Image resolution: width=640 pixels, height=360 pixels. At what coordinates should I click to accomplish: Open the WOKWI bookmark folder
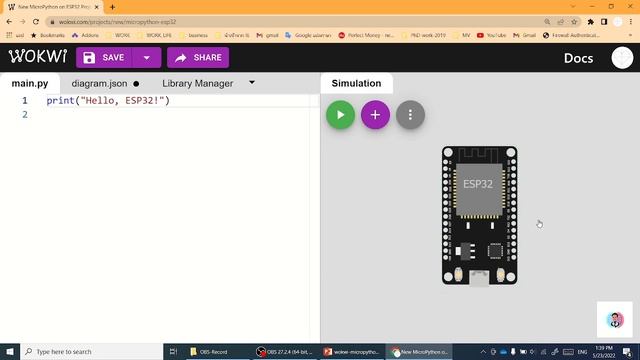[x=118, y=36]
